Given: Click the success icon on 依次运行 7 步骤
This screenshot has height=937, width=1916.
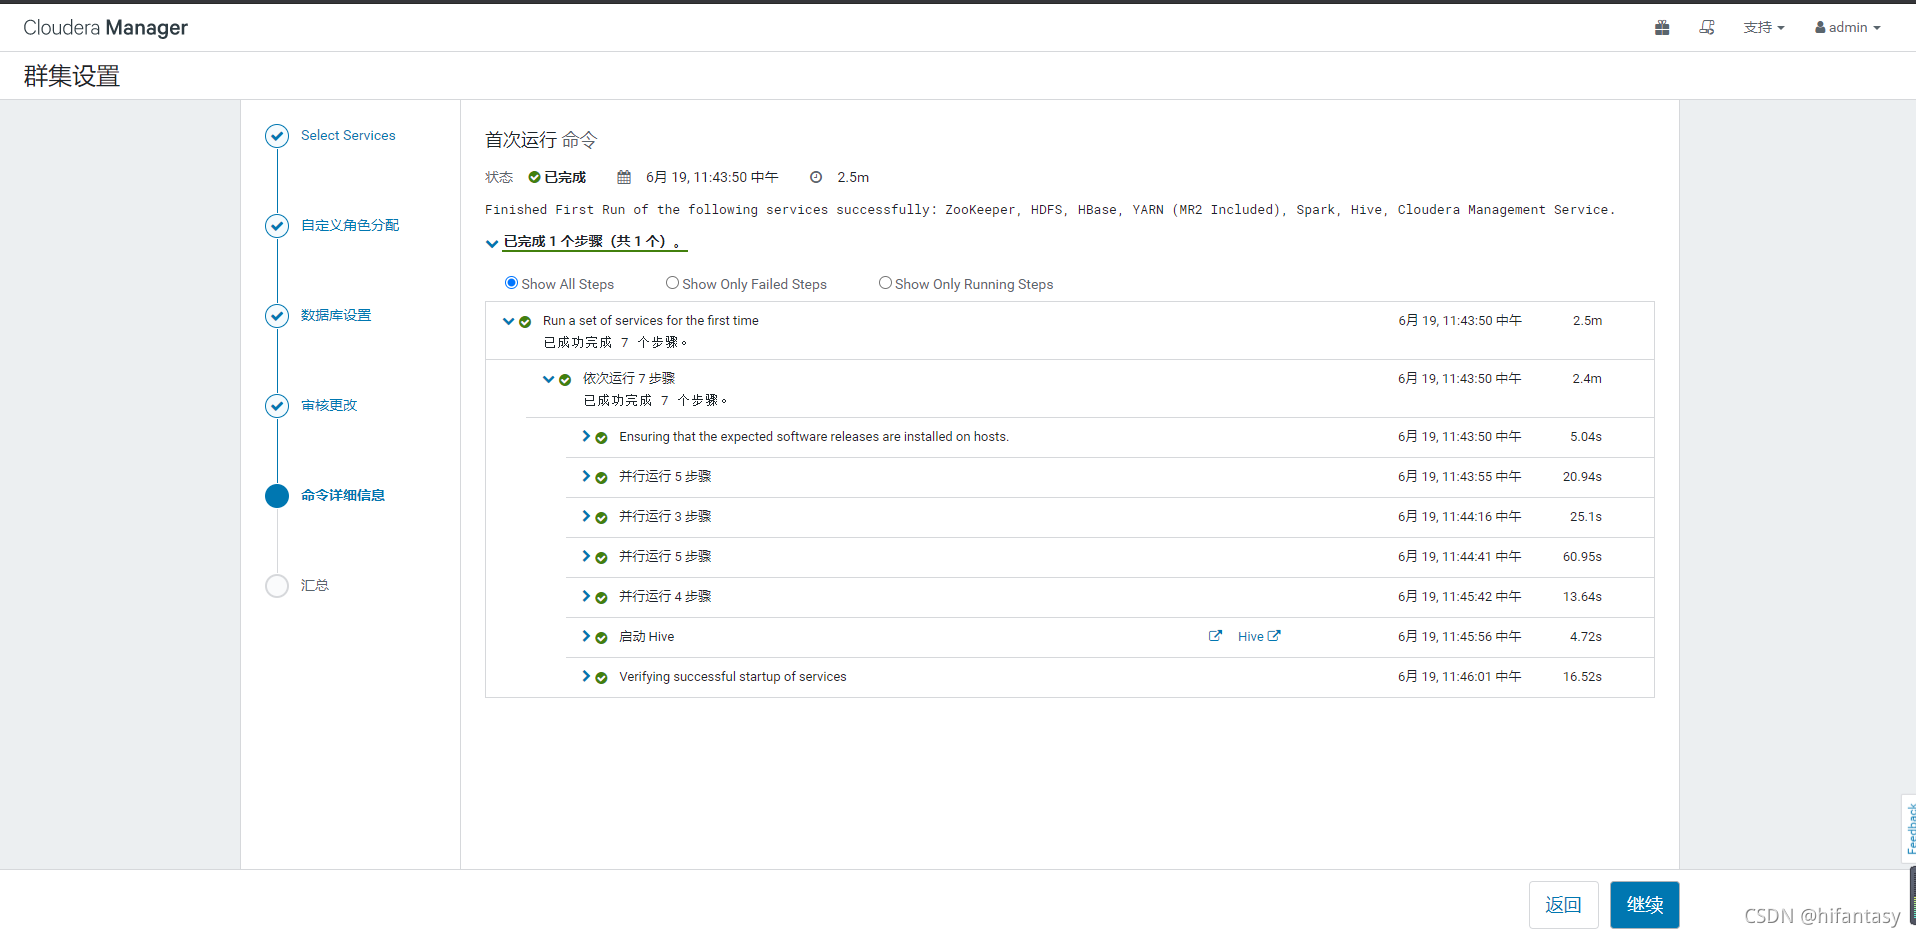Looking at the screenshot, I should [565, 380].
